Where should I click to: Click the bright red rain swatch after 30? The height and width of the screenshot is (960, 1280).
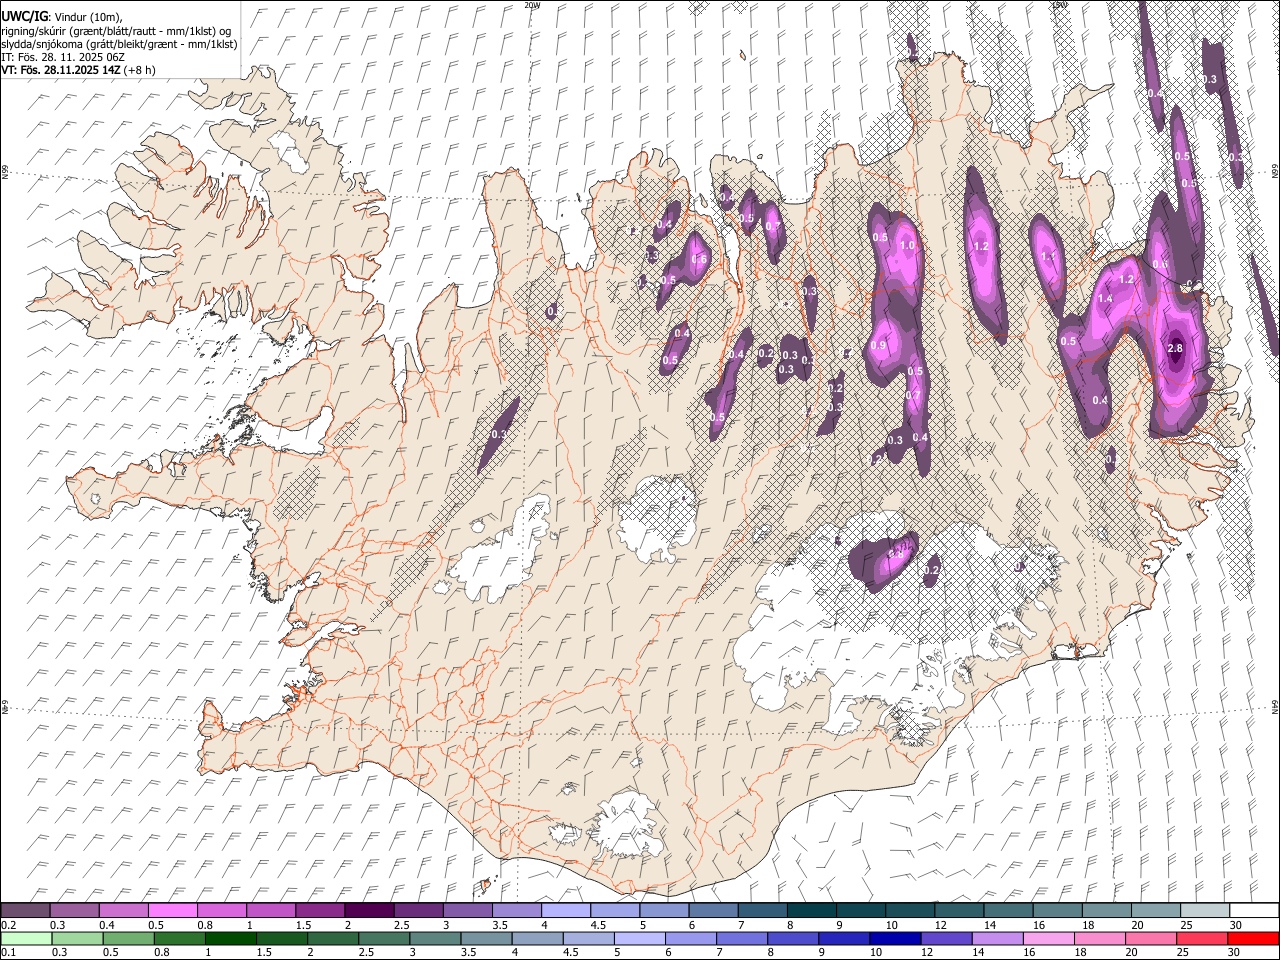[x=1253, y=938]
